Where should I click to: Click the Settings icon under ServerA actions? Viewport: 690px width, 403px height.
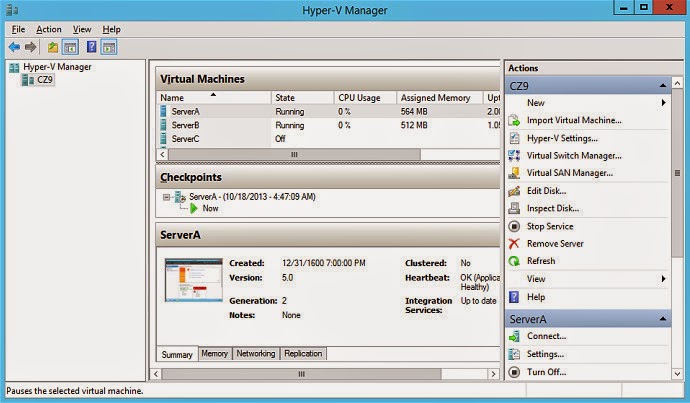(514, 354)
